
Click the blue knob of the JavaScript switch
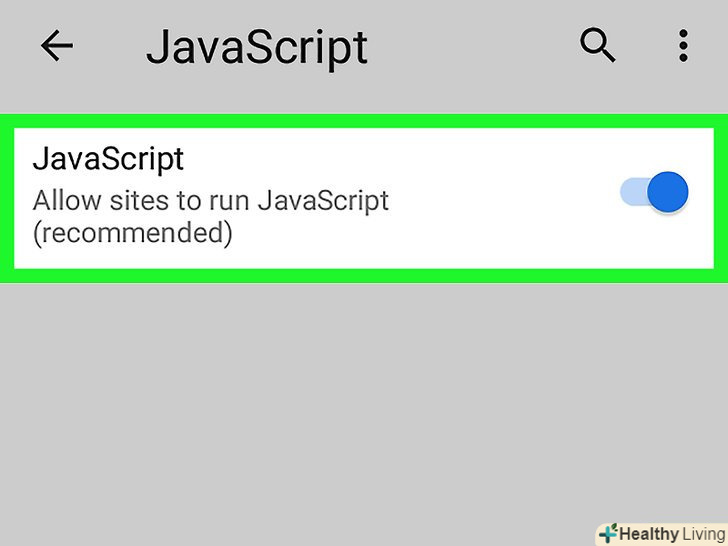tap(667, 192)
